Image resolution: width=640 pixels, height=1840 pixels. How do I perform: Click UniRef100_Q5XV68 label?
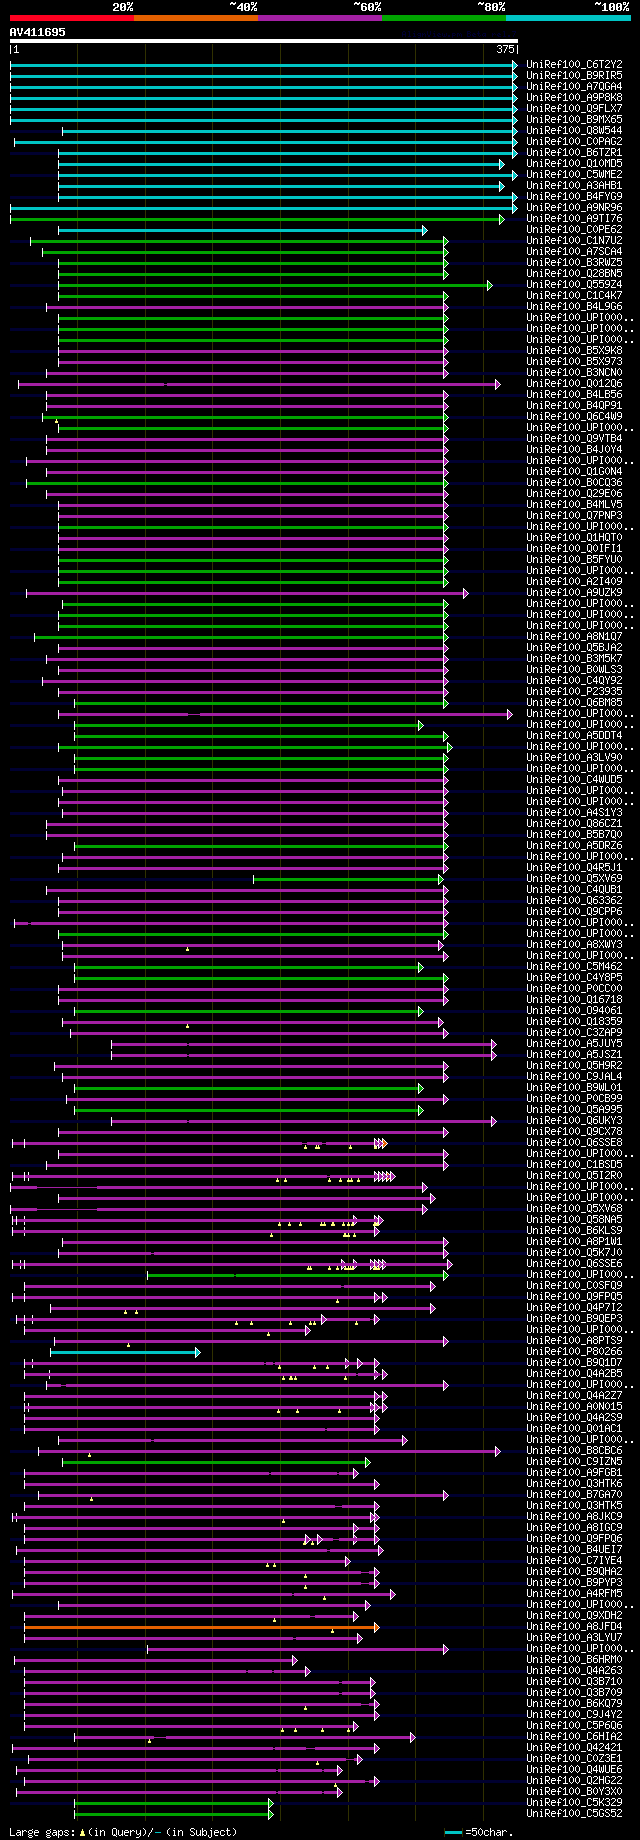[x=574, y=1208]
